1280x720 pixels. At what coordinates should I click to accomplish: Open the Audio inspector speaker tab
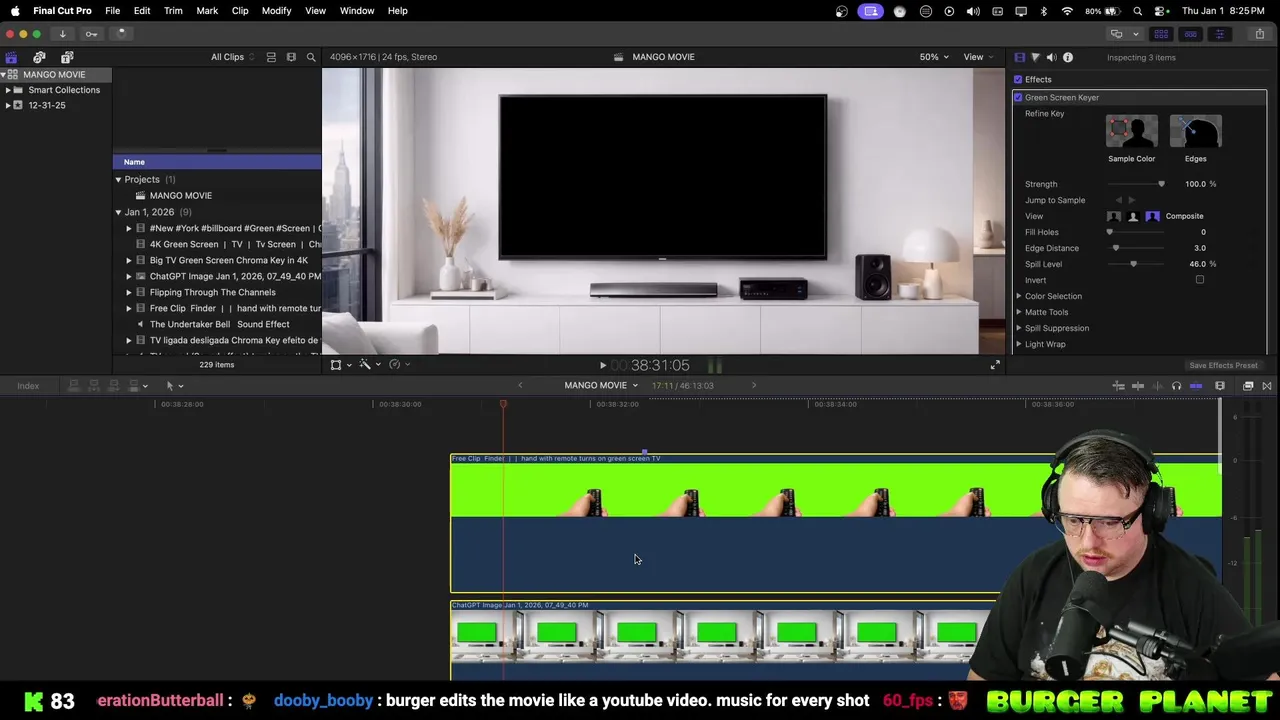1051,57
